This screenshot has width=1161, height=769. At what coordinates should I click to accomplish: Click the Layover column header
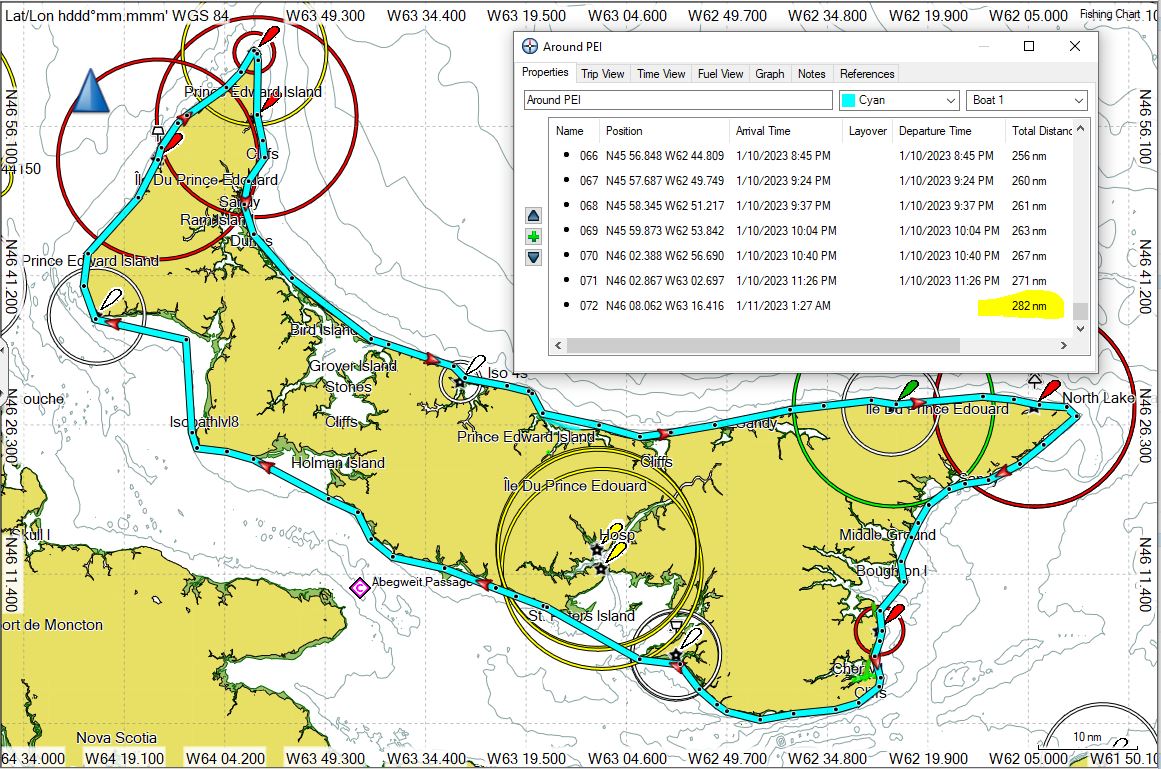point(867,131)
